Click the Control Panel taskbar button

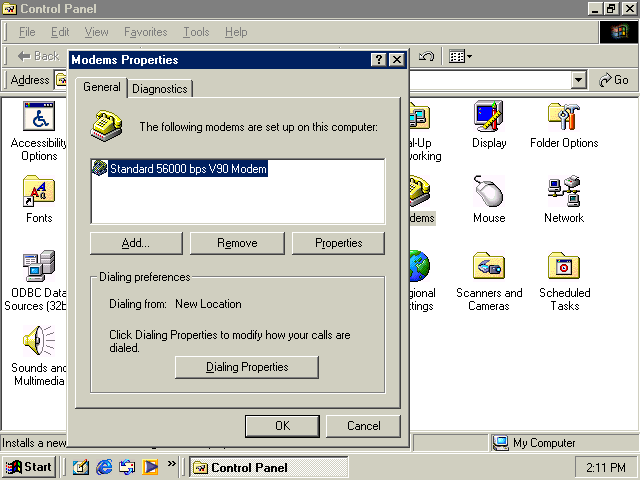(269, 467)
